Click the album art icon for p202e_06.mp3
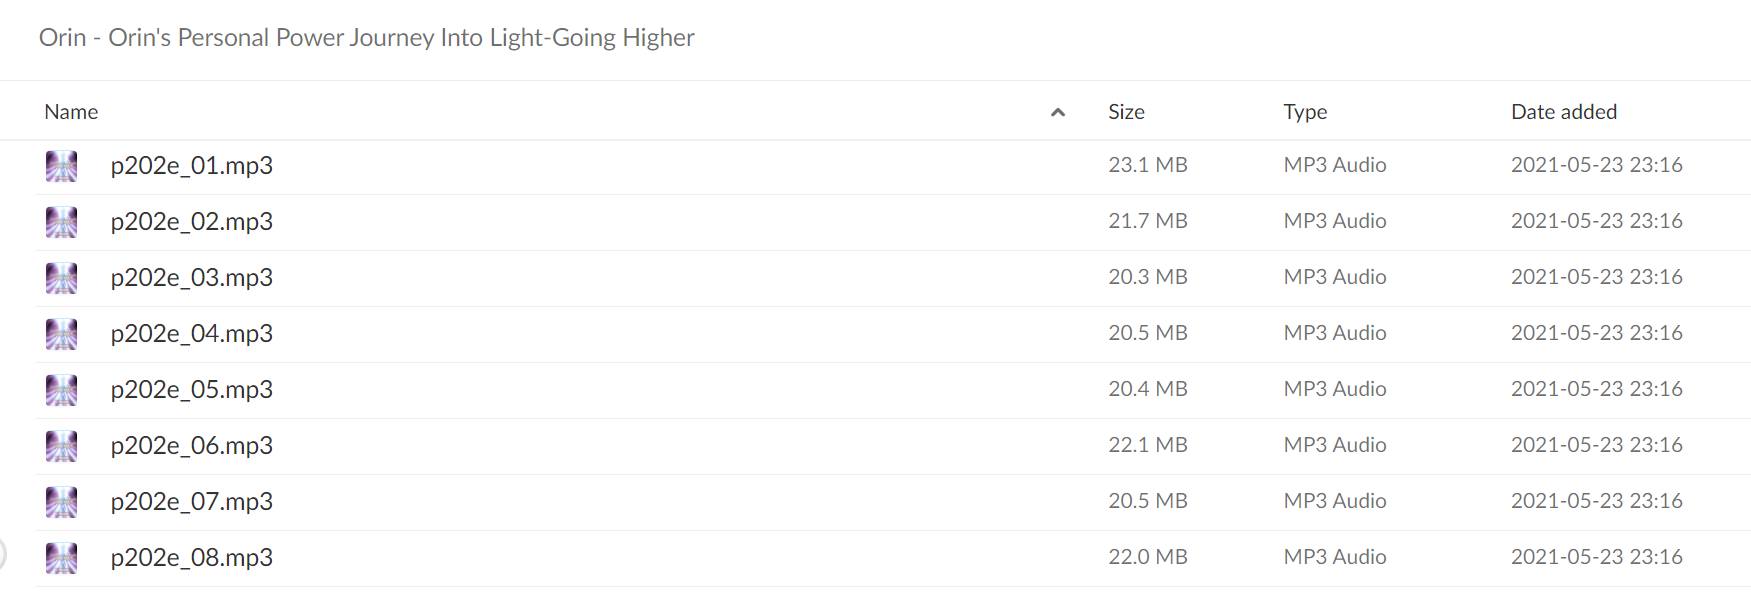 tap(61, 446)
